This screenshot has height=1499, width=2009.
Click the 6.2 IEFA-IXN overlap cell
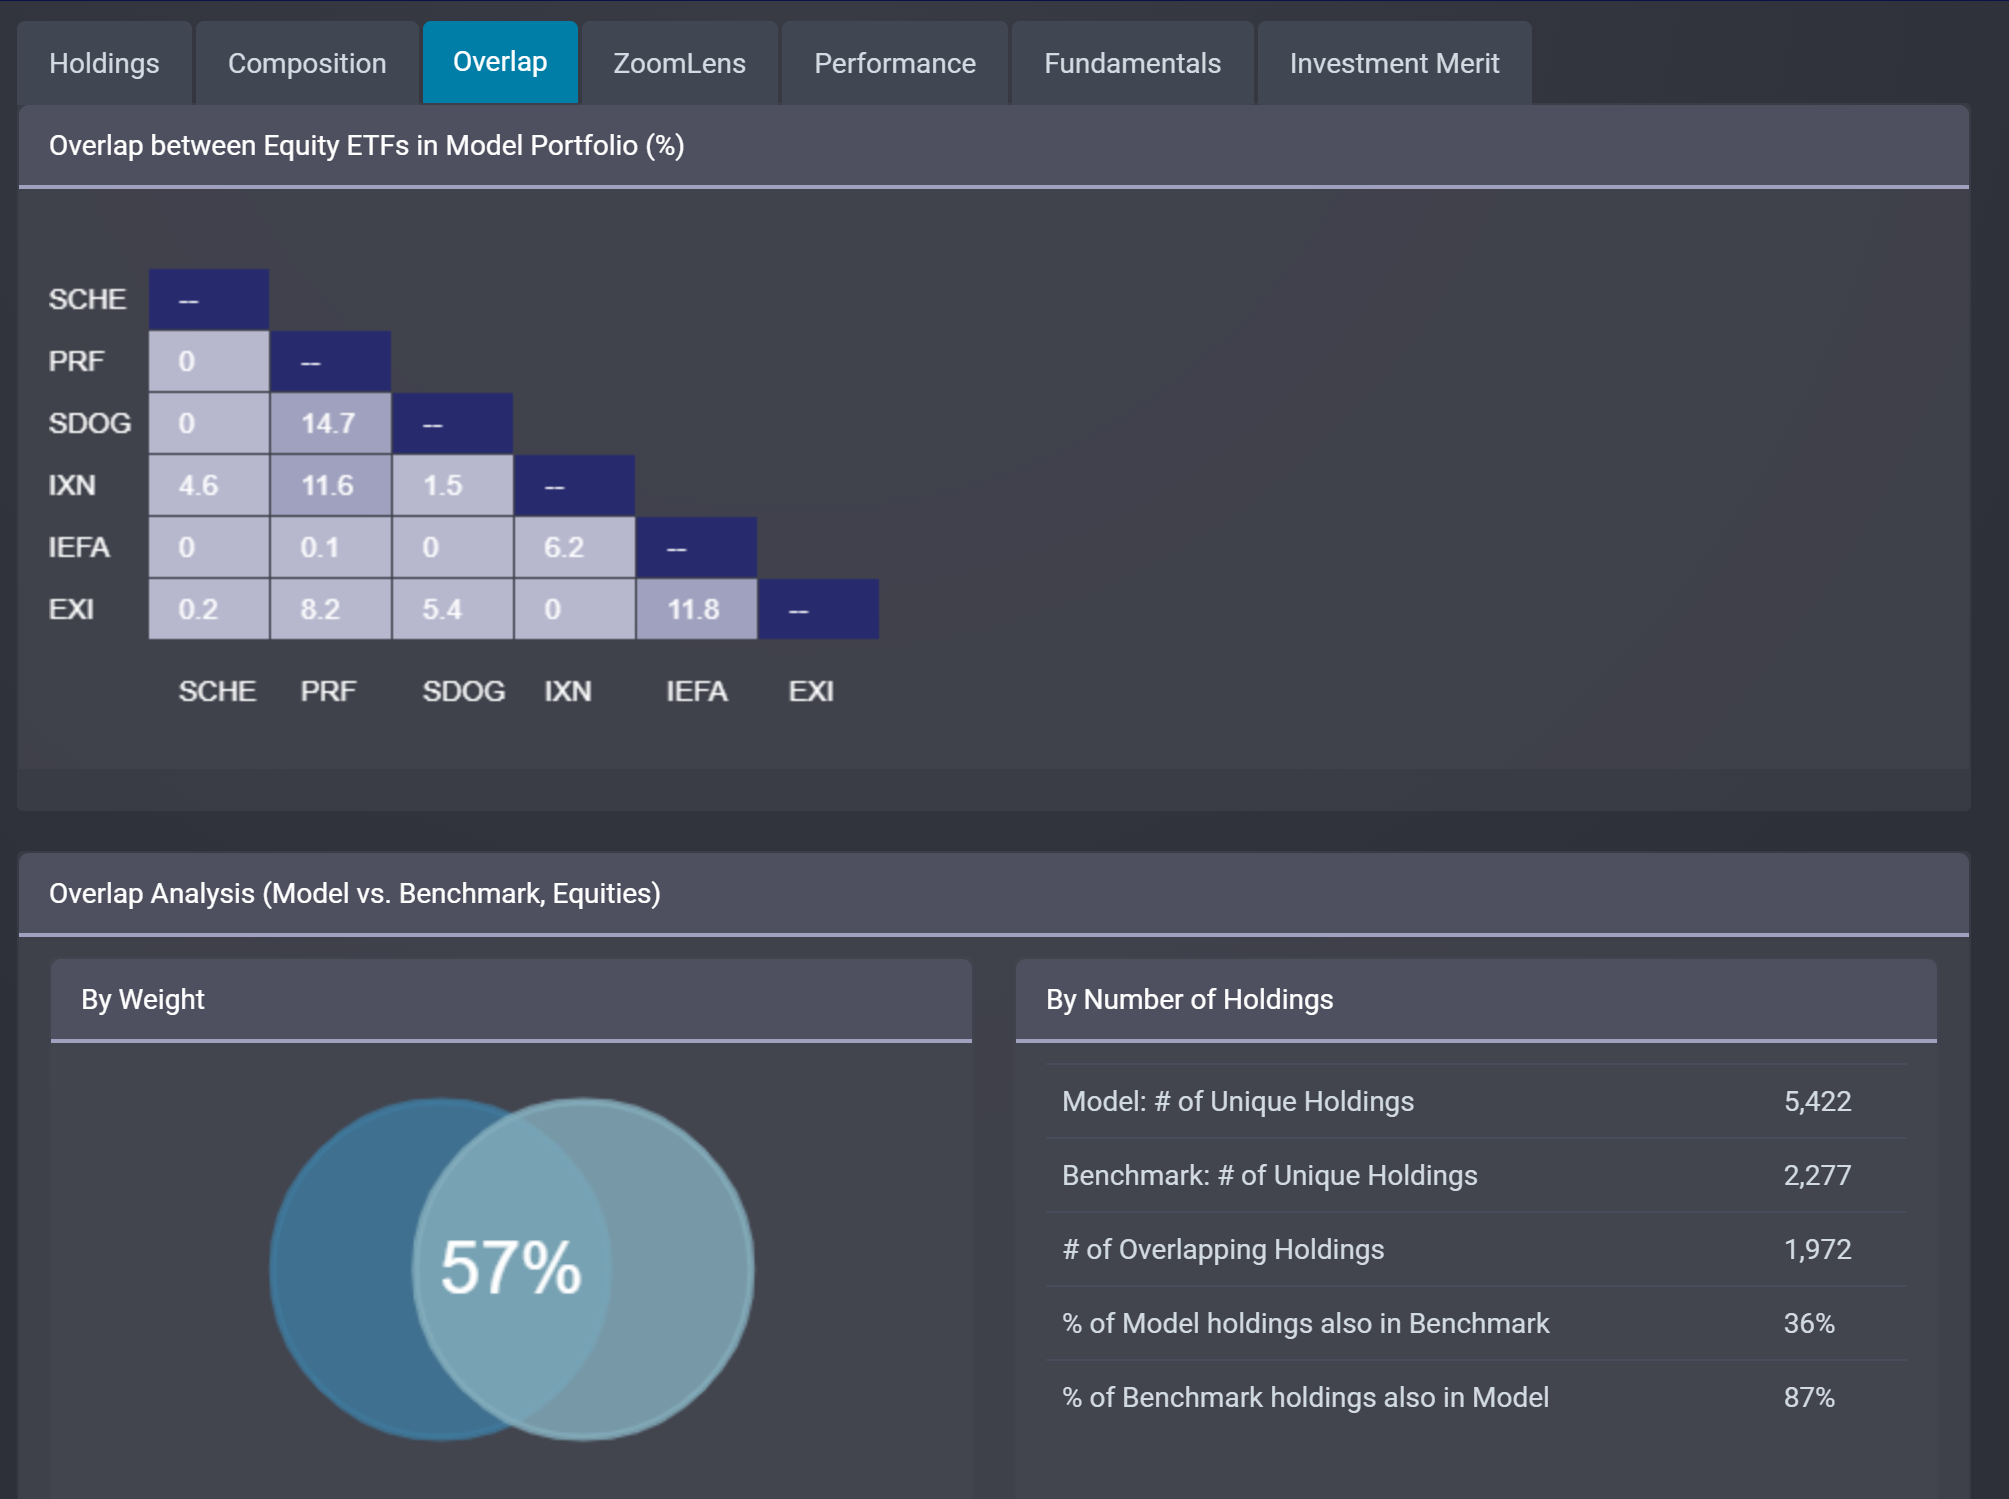tap(574, 547)
